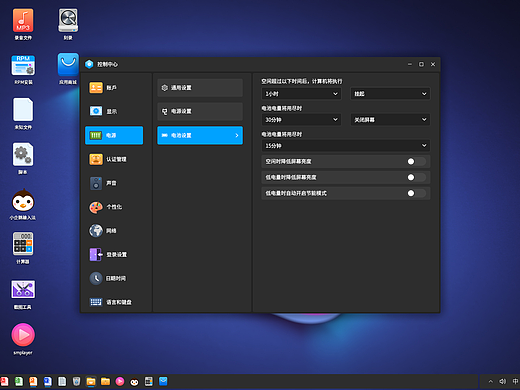This screenshot has width=520, height=390.
Task: Toggle 空闲时降低屏幕亮度 switch
Action: 416,161
